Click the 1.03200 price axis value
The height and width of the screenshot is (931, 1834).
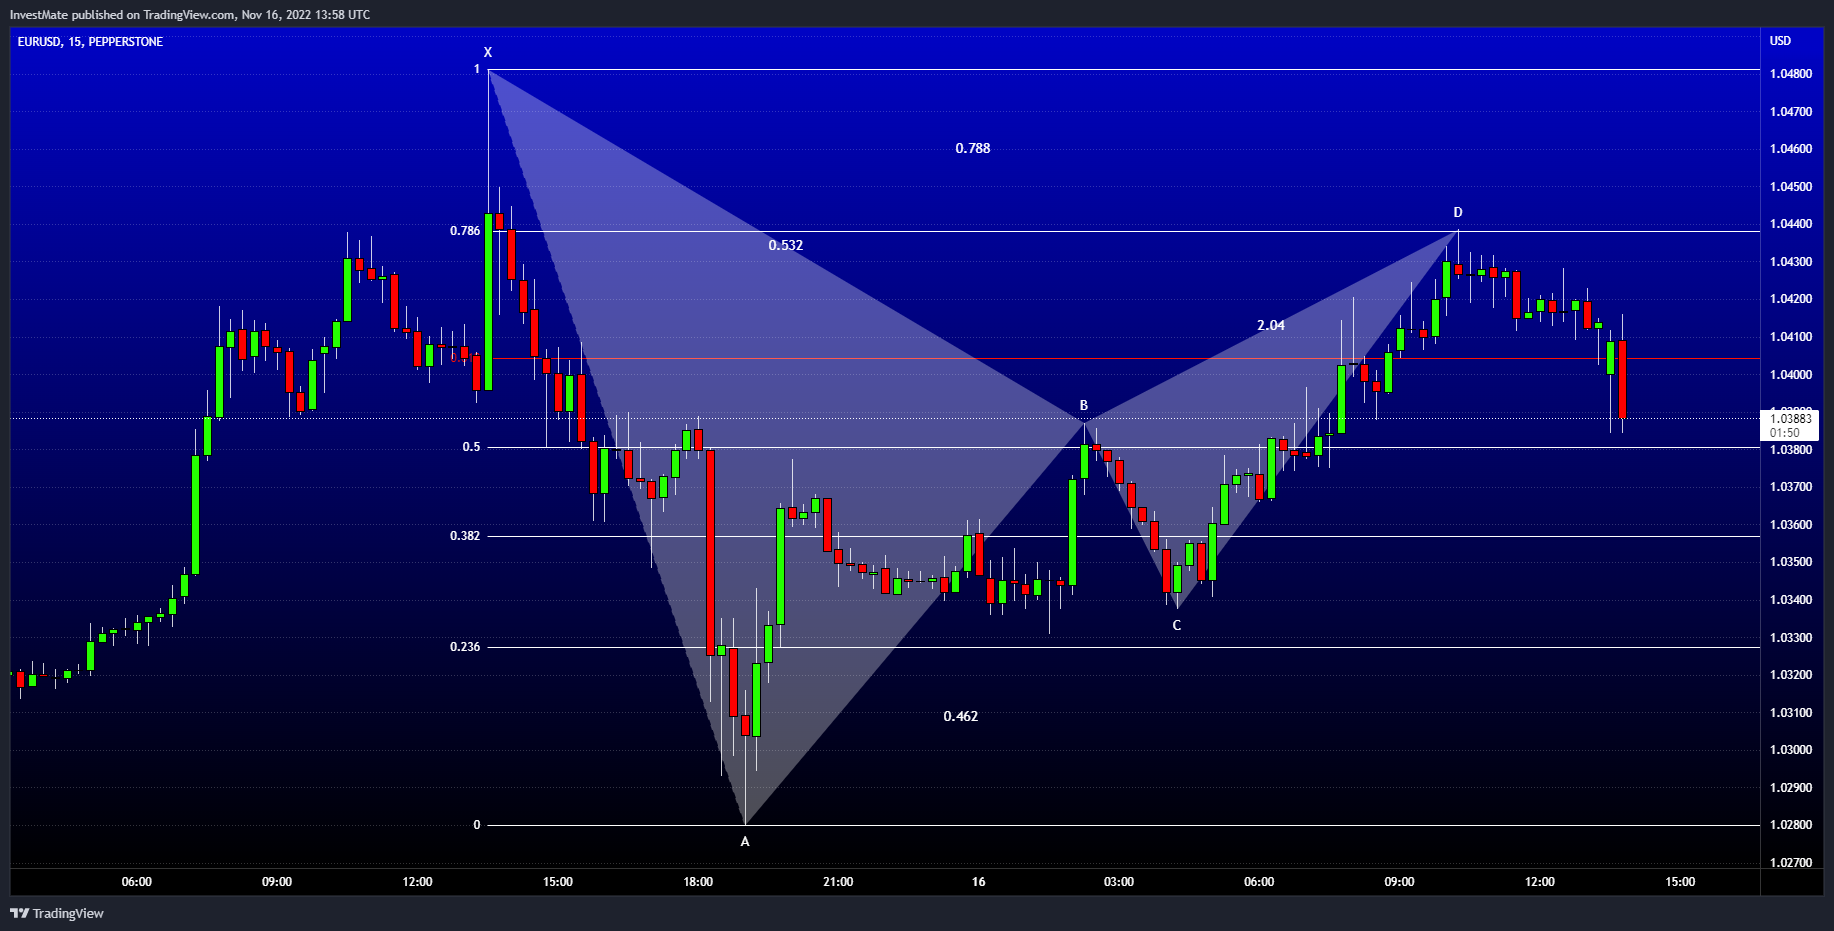pos(1791,675)
